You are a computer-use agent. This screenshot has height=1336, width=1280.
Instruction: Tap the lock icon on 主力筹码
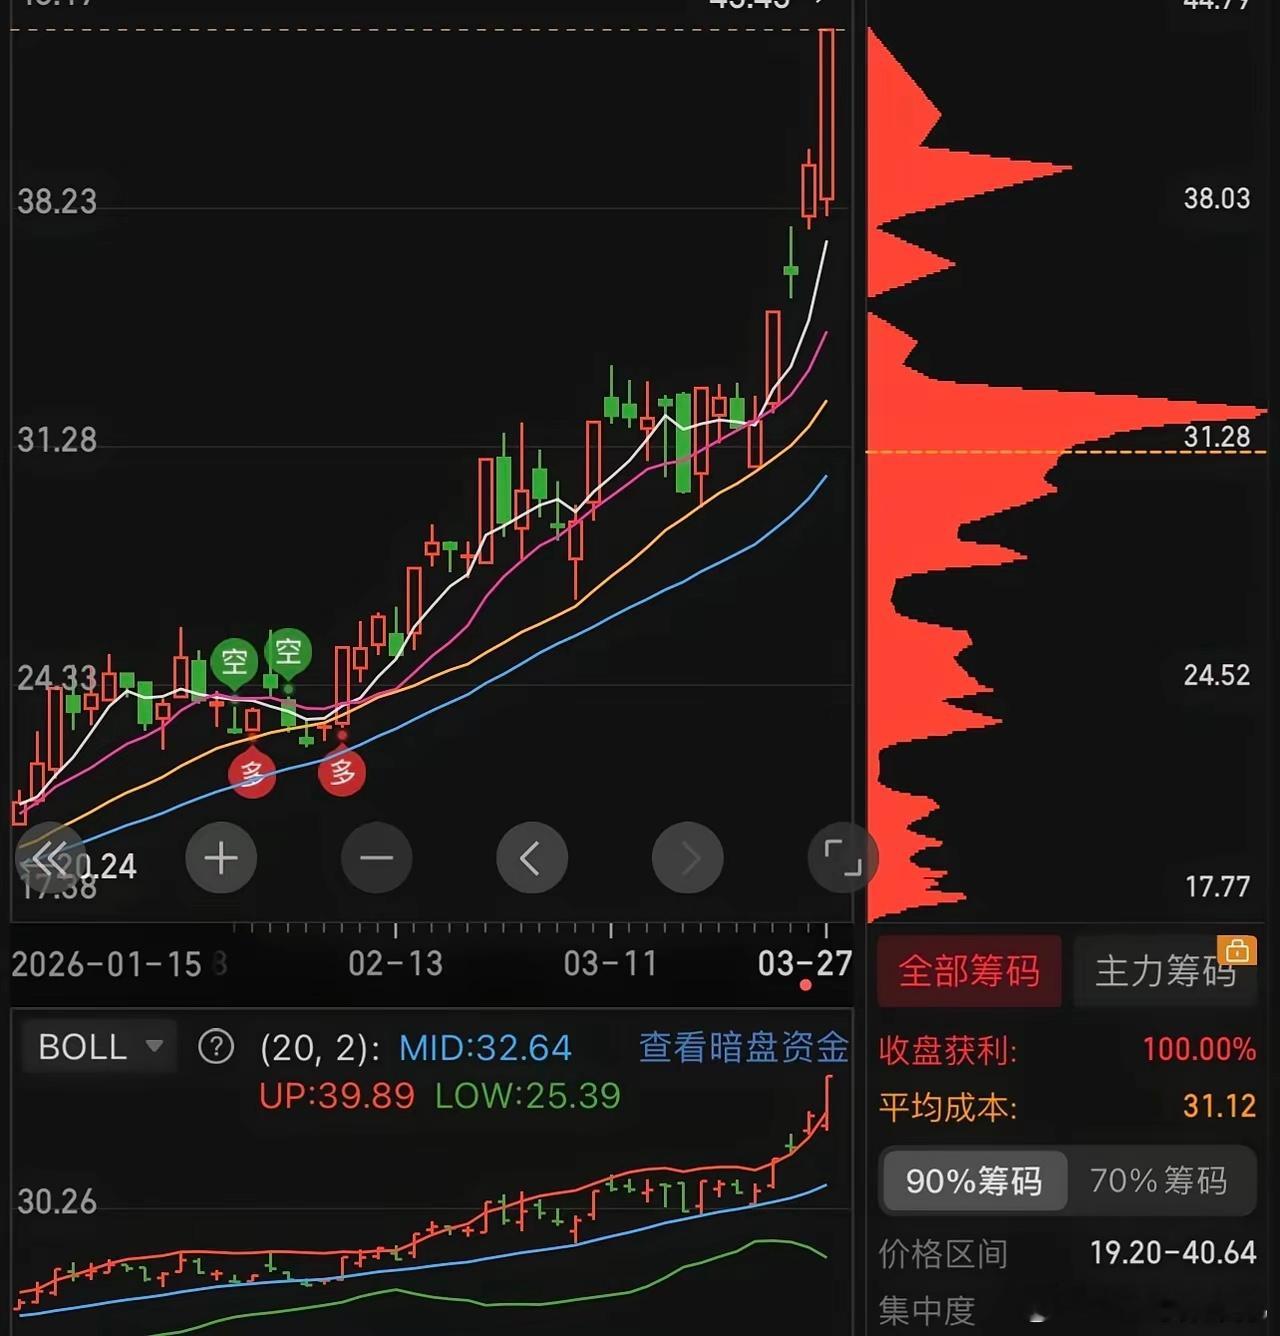pyautogui.click(x=1237, y=950)
